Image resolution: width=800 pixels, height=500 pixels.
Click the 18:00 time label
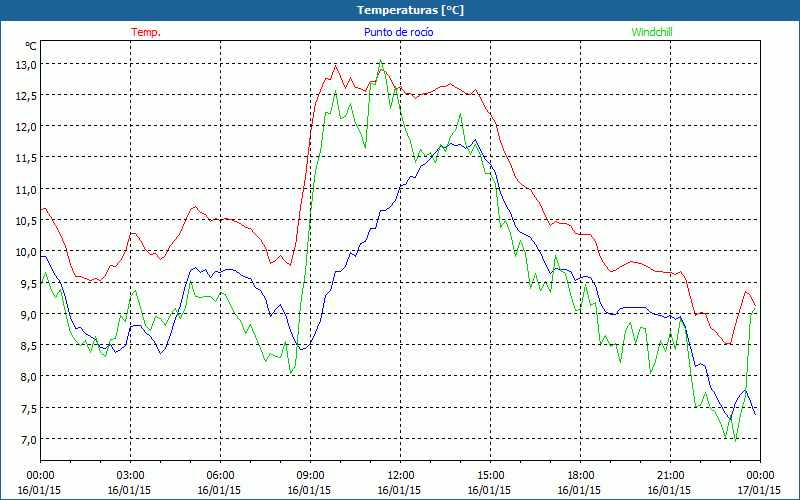[580, 476]
